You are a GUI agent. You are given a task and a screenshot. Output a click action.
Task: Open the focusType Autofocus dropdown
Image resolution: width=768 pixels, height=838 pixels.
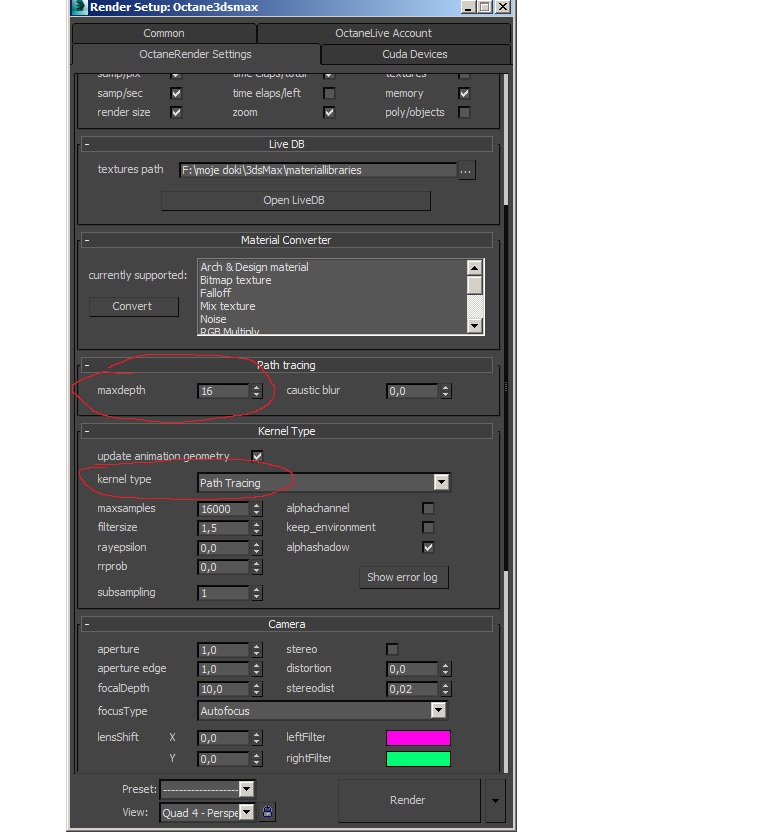click(438, 710)
